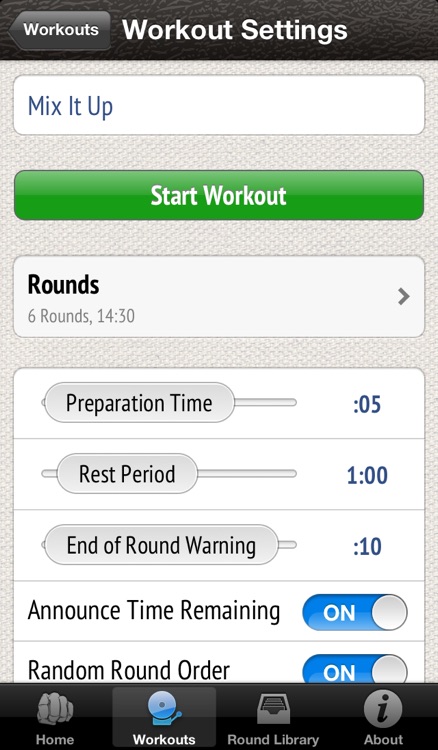
Task: Start the workout with the green button
Action: [x=219, y=195]
